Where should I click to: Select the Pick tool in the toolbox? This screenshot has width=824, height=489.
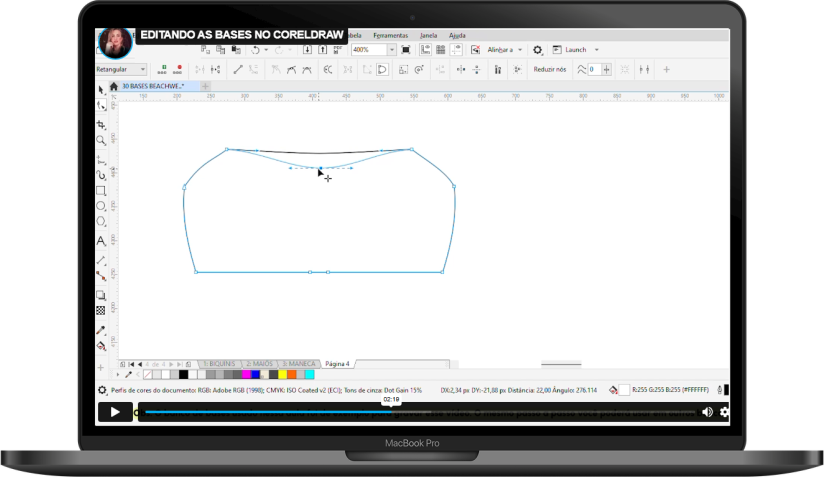(101, 90)
